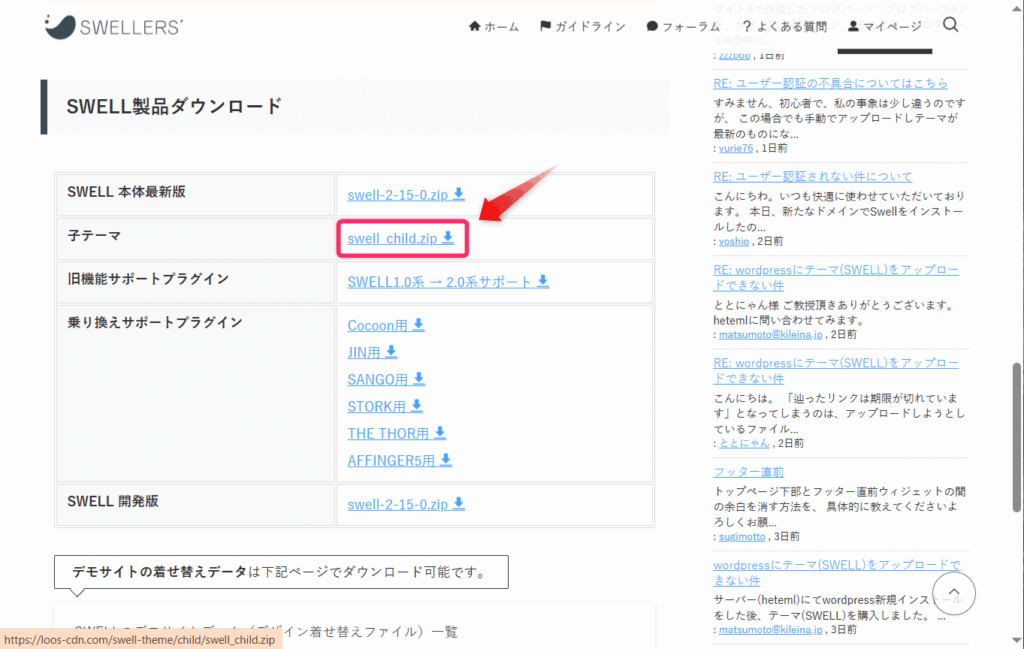Click the SWELLERS' logo
This screenshot has width=1024, height=649.
114,27
